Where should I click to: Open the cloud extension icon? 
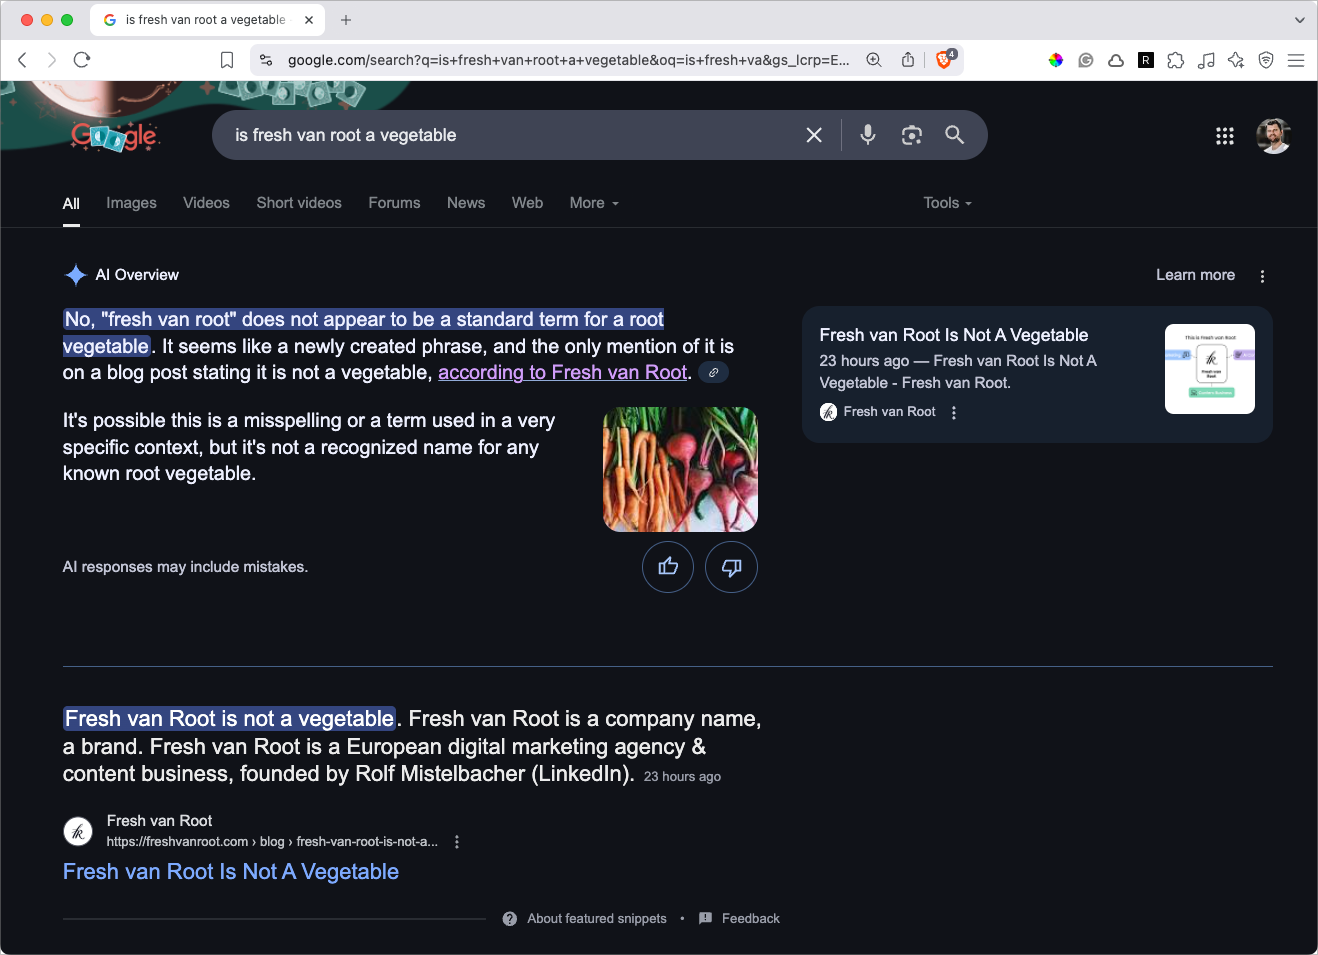click(x=1116, y=60)
